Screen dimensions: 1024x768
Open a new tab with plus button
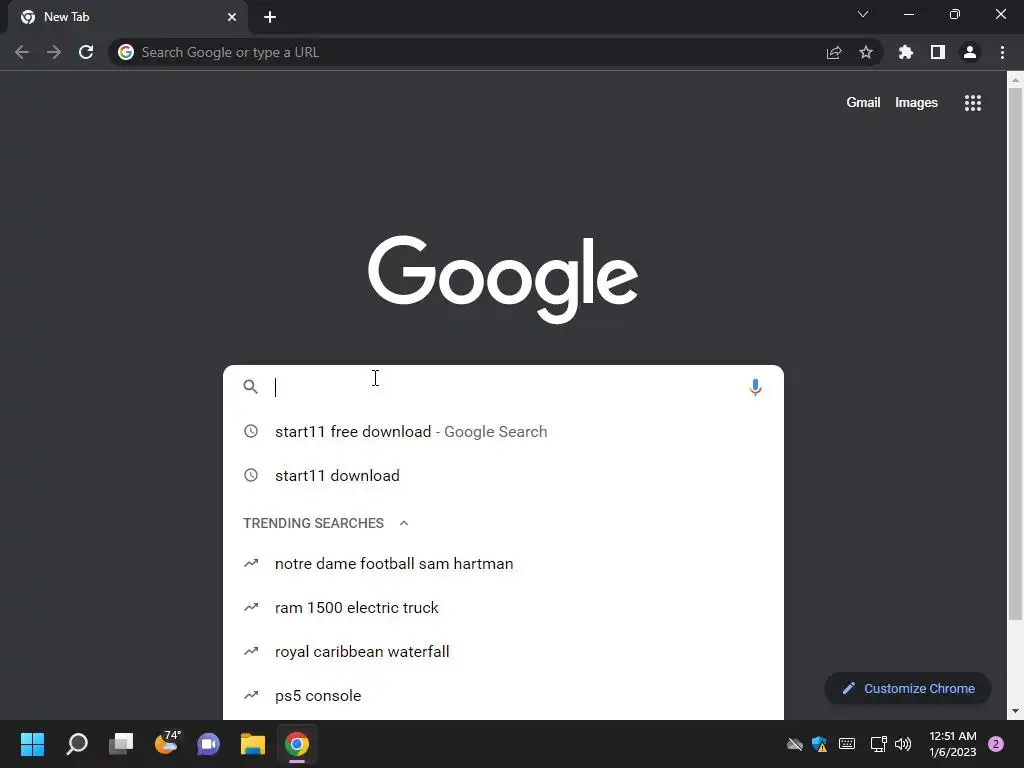tap(270, 17)
